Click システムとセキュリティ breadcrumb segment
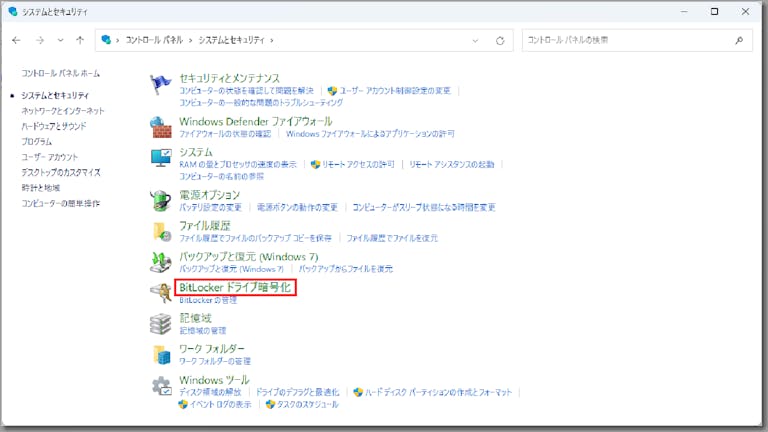Viewport: 768px width, 432px height. point(231,40)
